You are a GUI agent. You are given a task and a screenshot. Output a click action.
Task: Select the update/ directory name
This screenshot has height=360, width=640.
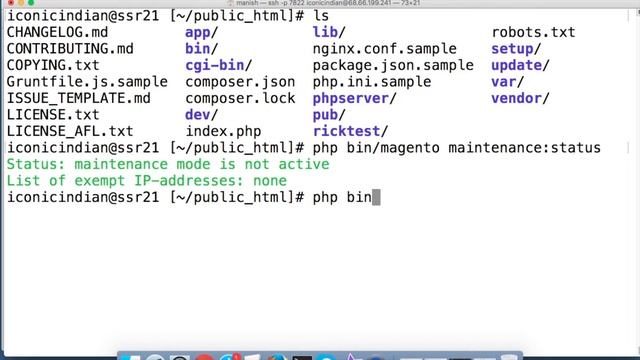click(520, 65)
